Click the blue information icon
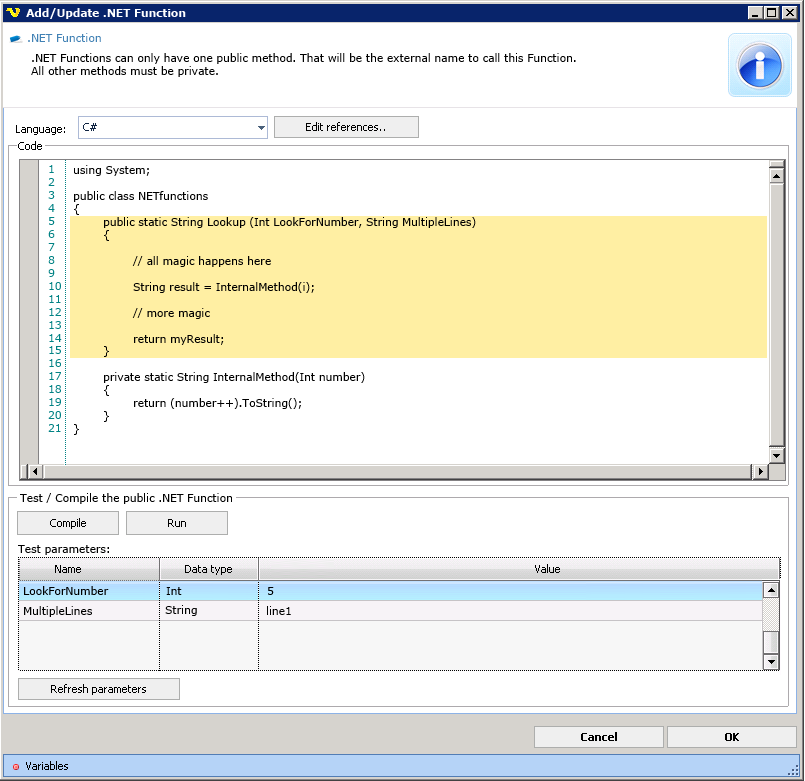 click(759, 65)
